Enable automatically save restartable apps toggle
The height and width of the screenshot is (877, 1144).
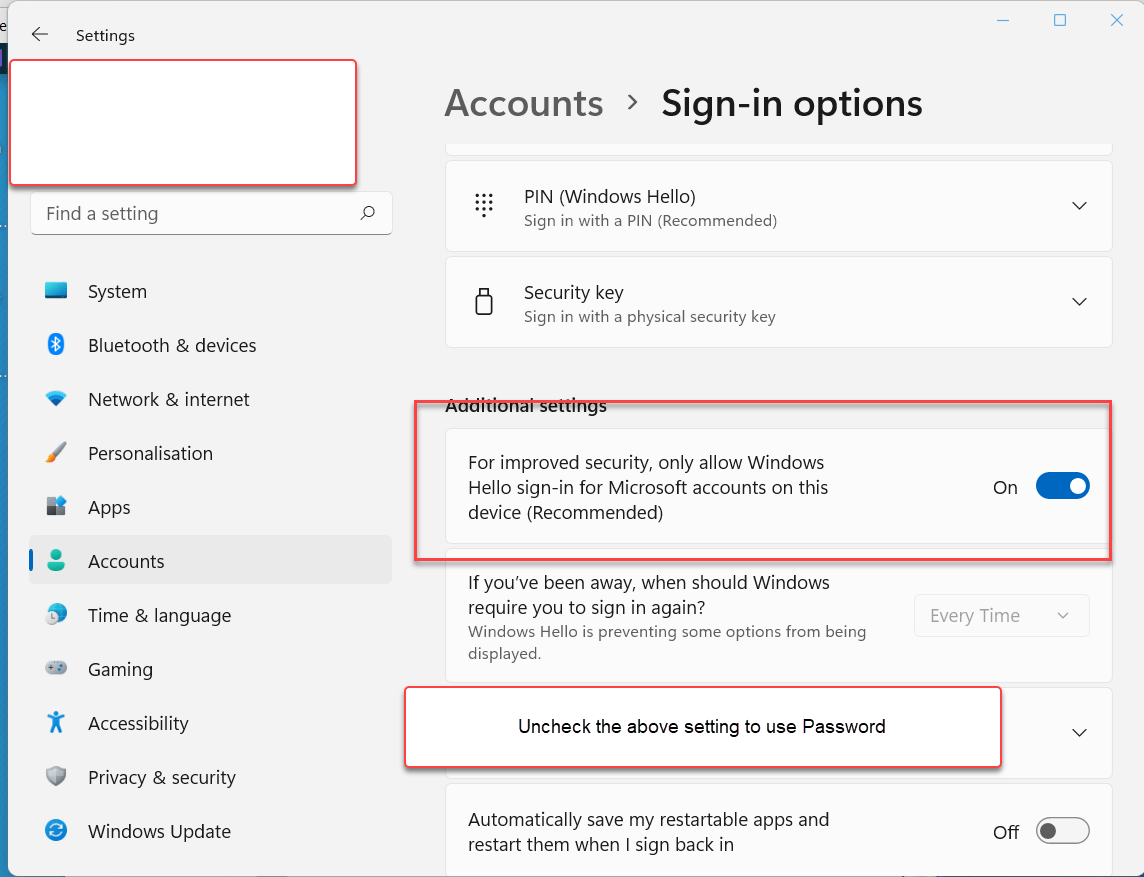[1062, 831]
